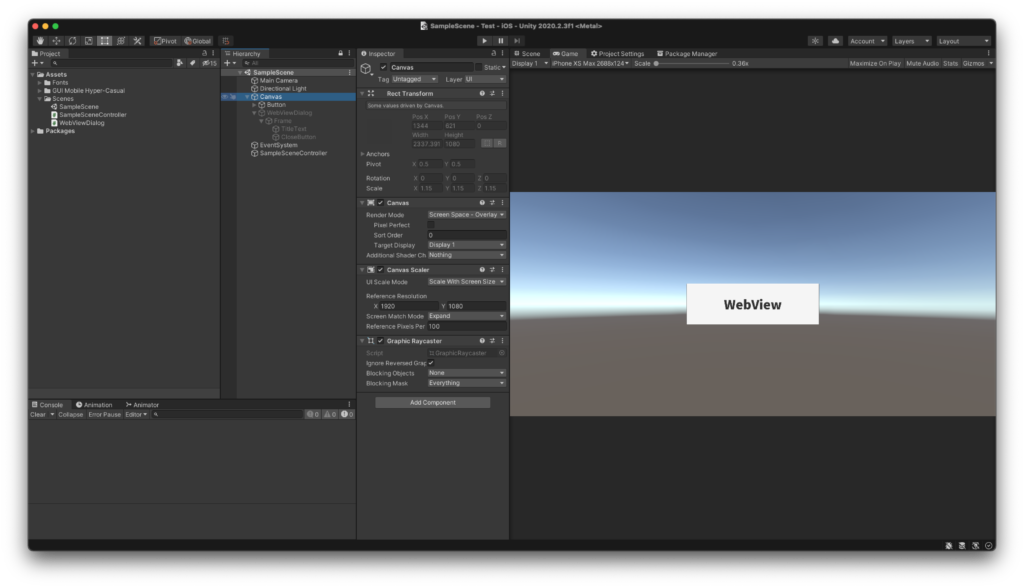The image size is (1024, 588).
Task: Open the Collab services sun icon
Action: tap(815, 41)
